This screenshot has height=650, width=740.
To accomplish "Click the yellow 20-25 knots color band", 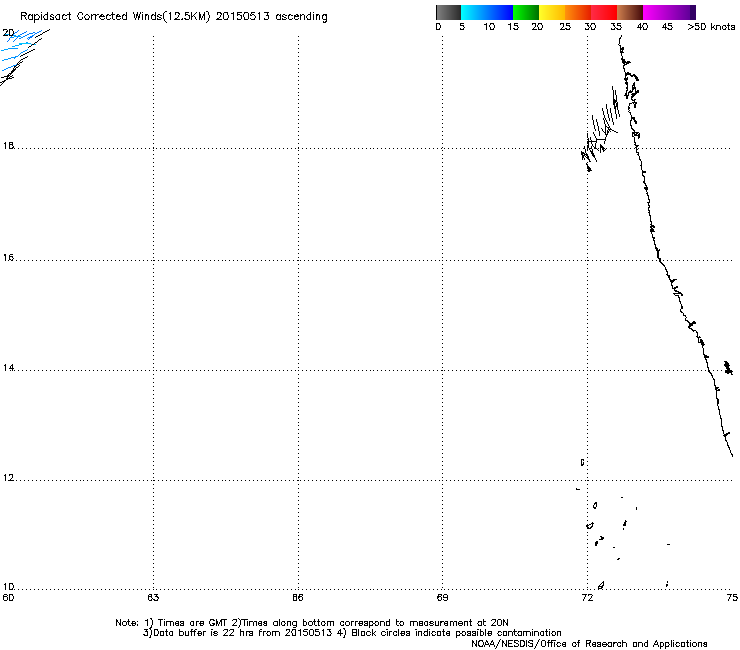I will tap(552, 12).
